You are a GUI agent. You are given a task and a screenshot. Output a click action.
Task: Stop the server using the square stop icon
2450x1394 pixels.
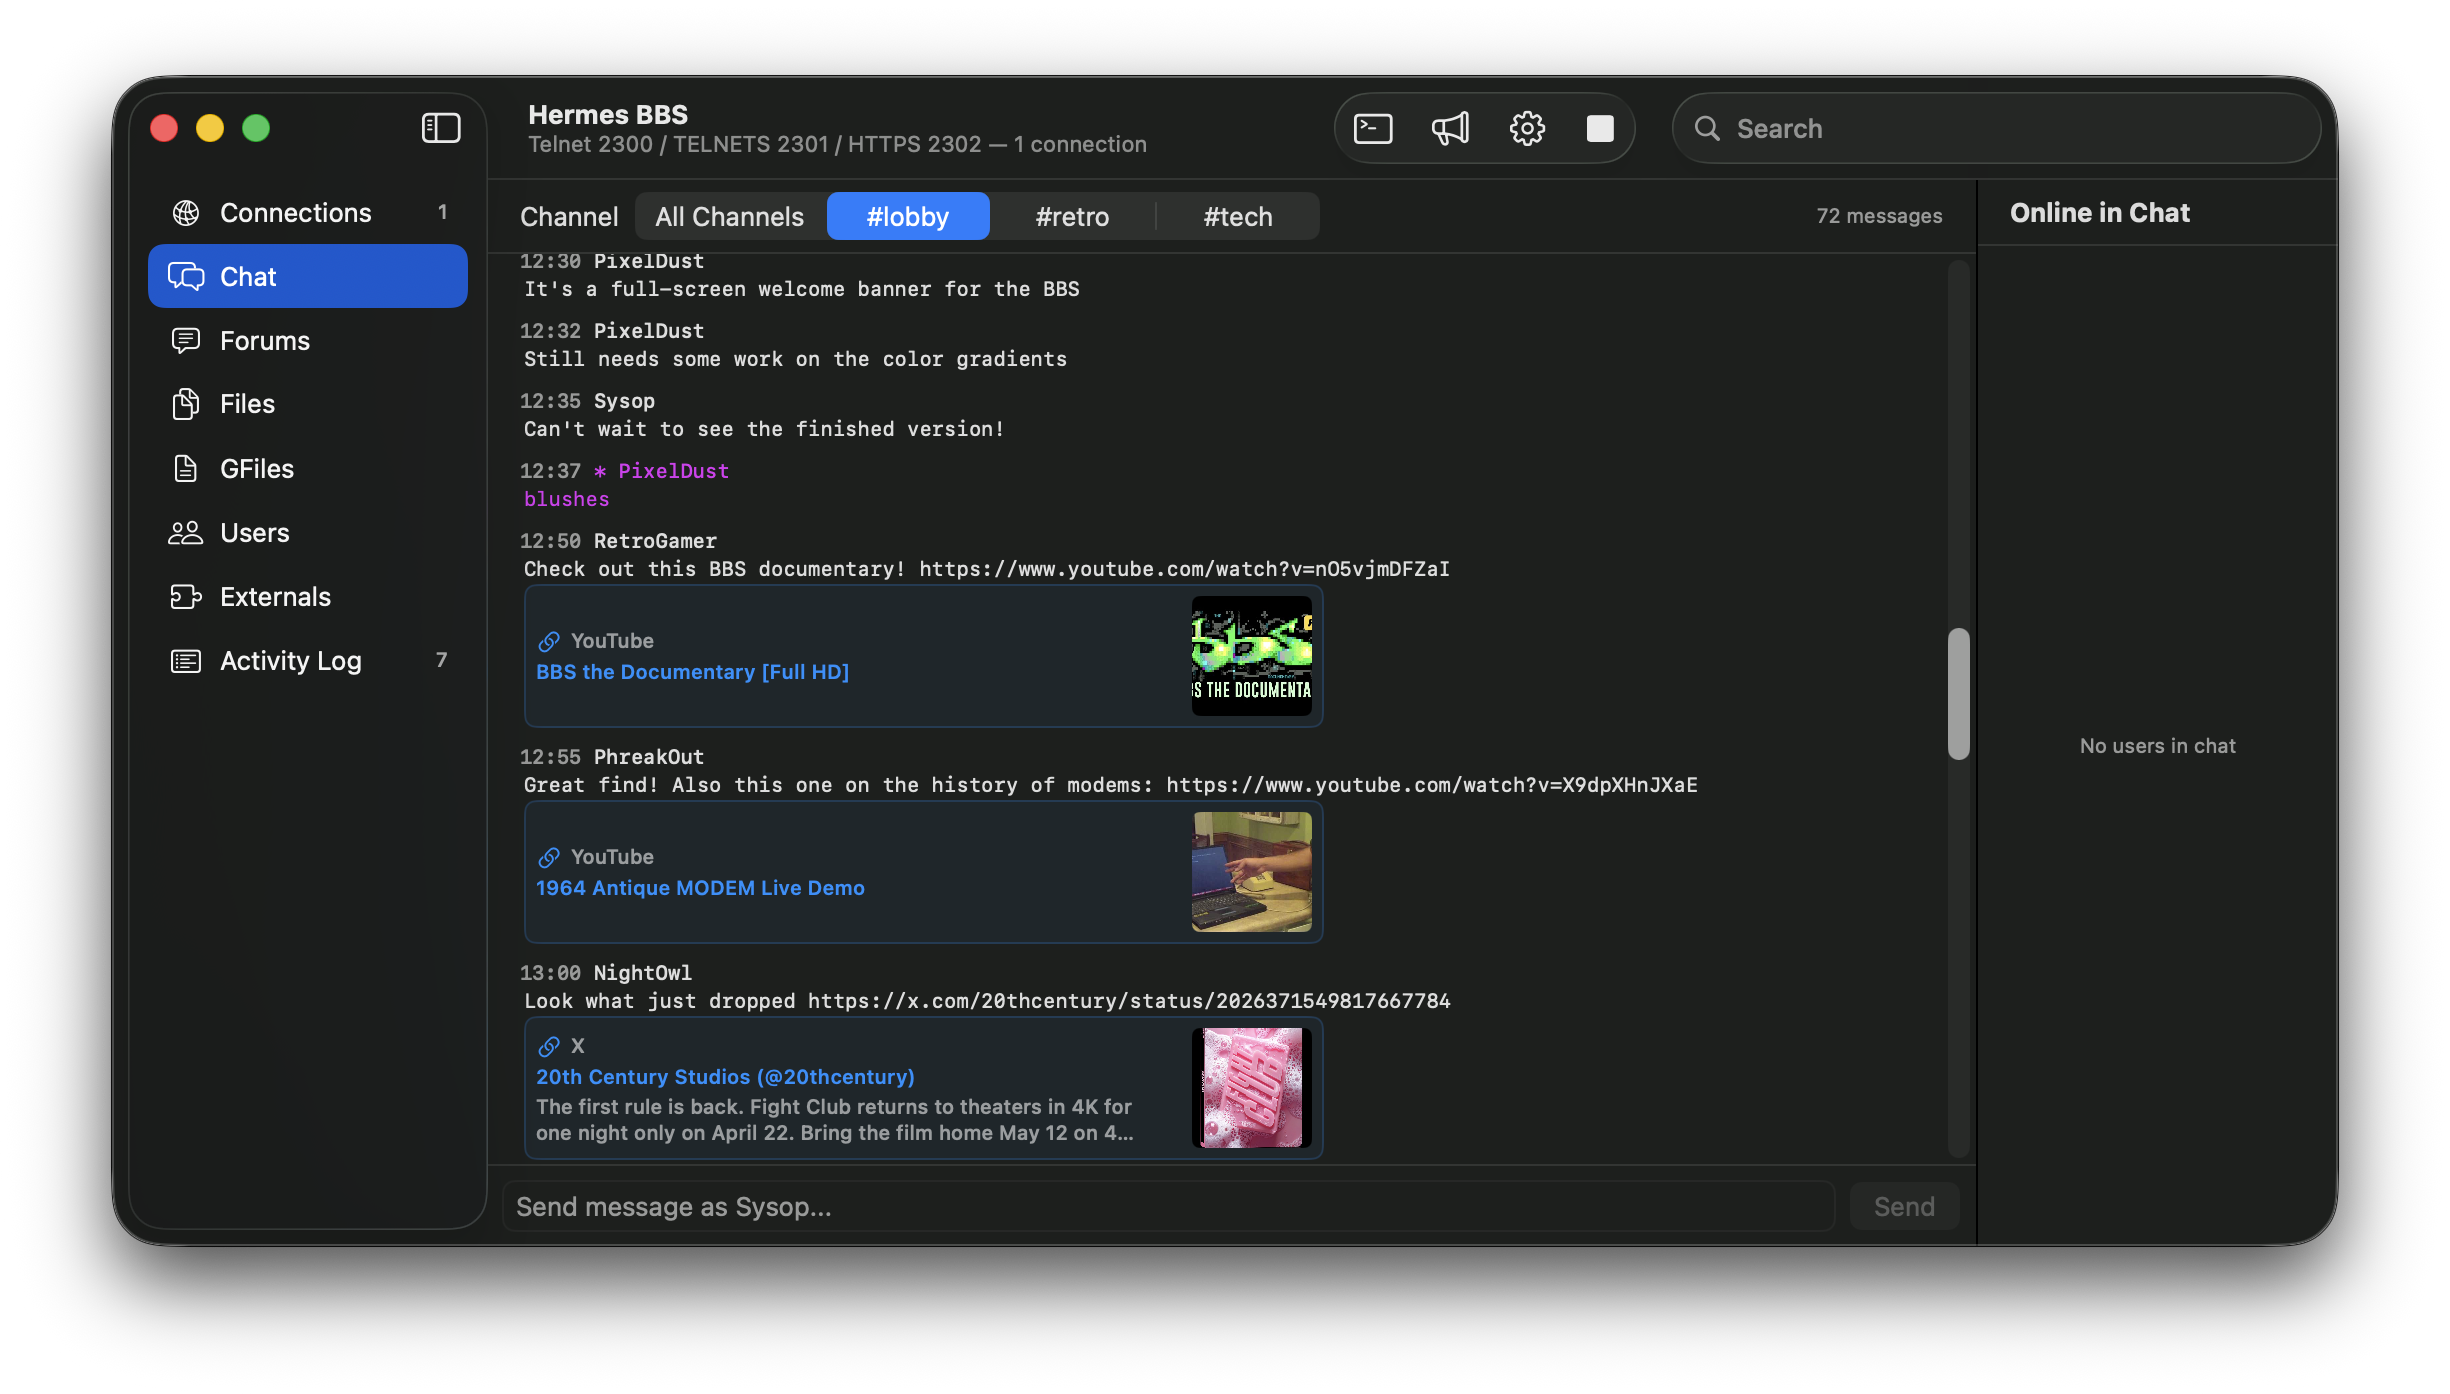click(x=1599, y=128)
